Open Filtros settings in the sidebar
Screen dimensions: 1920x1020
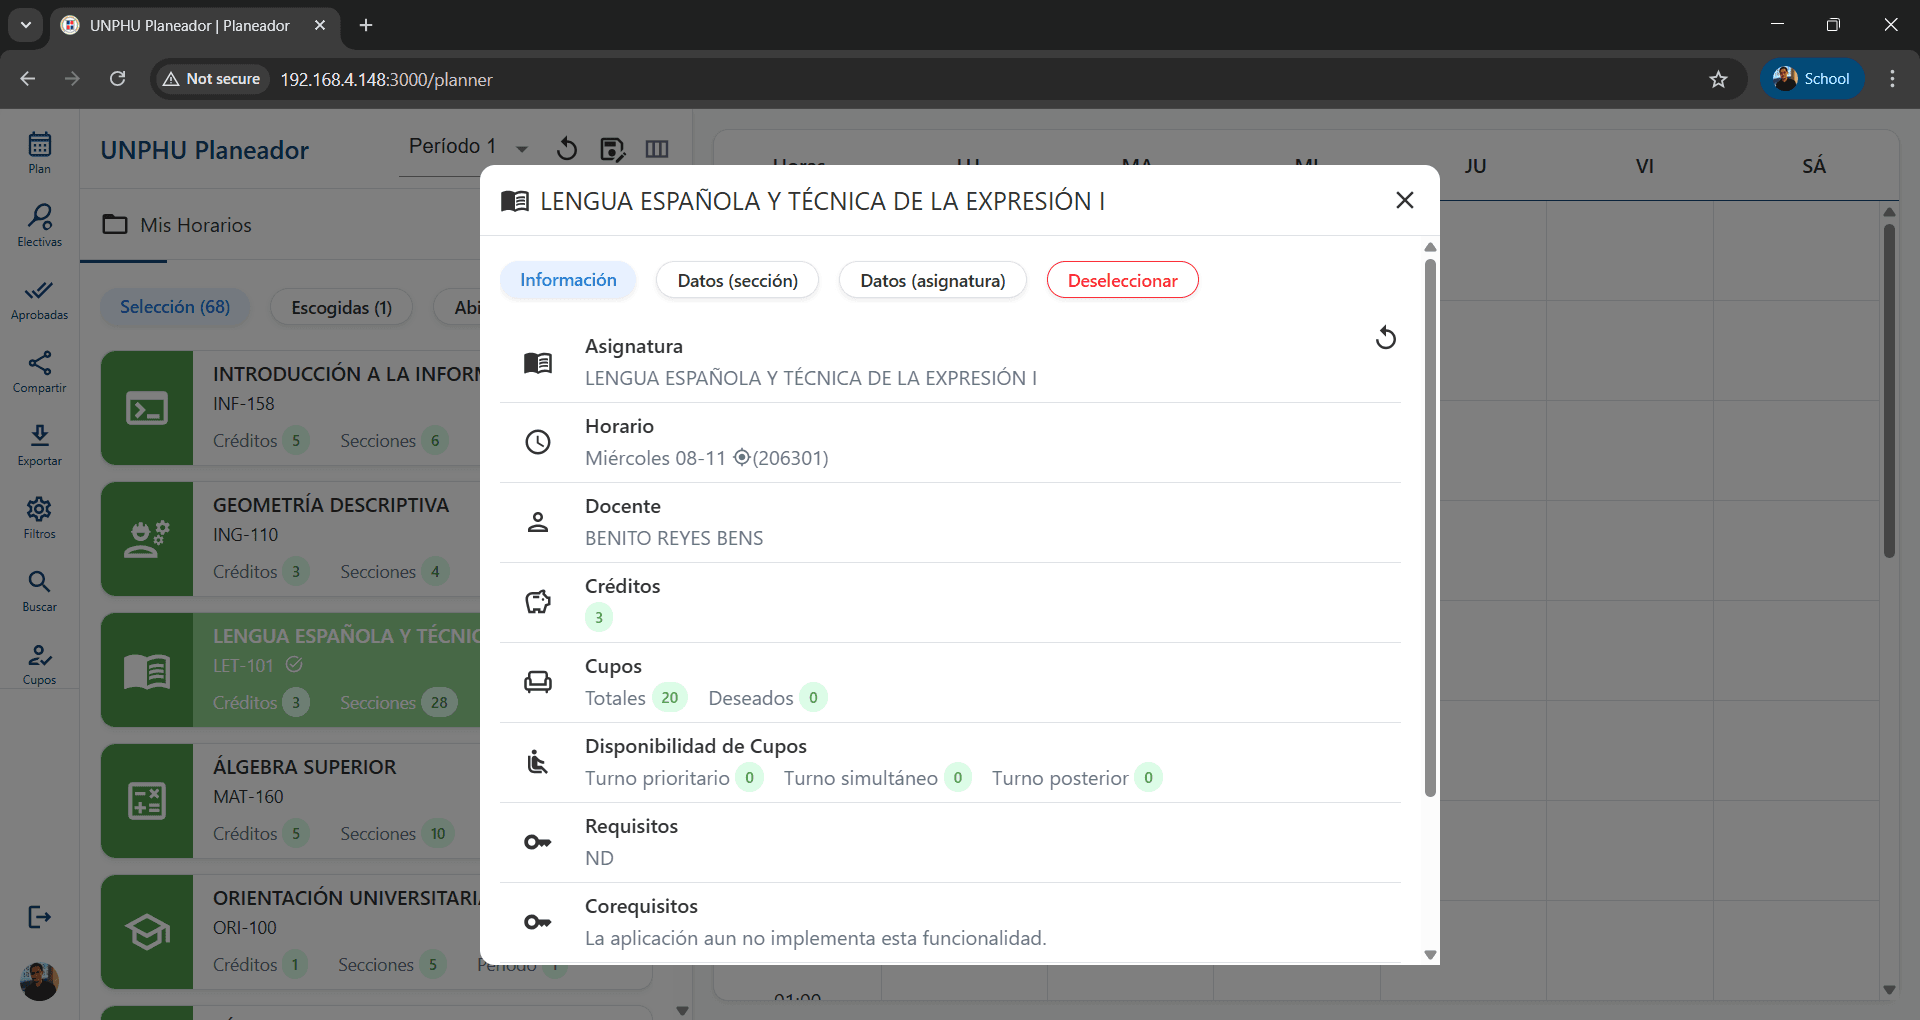pos(40,517)
